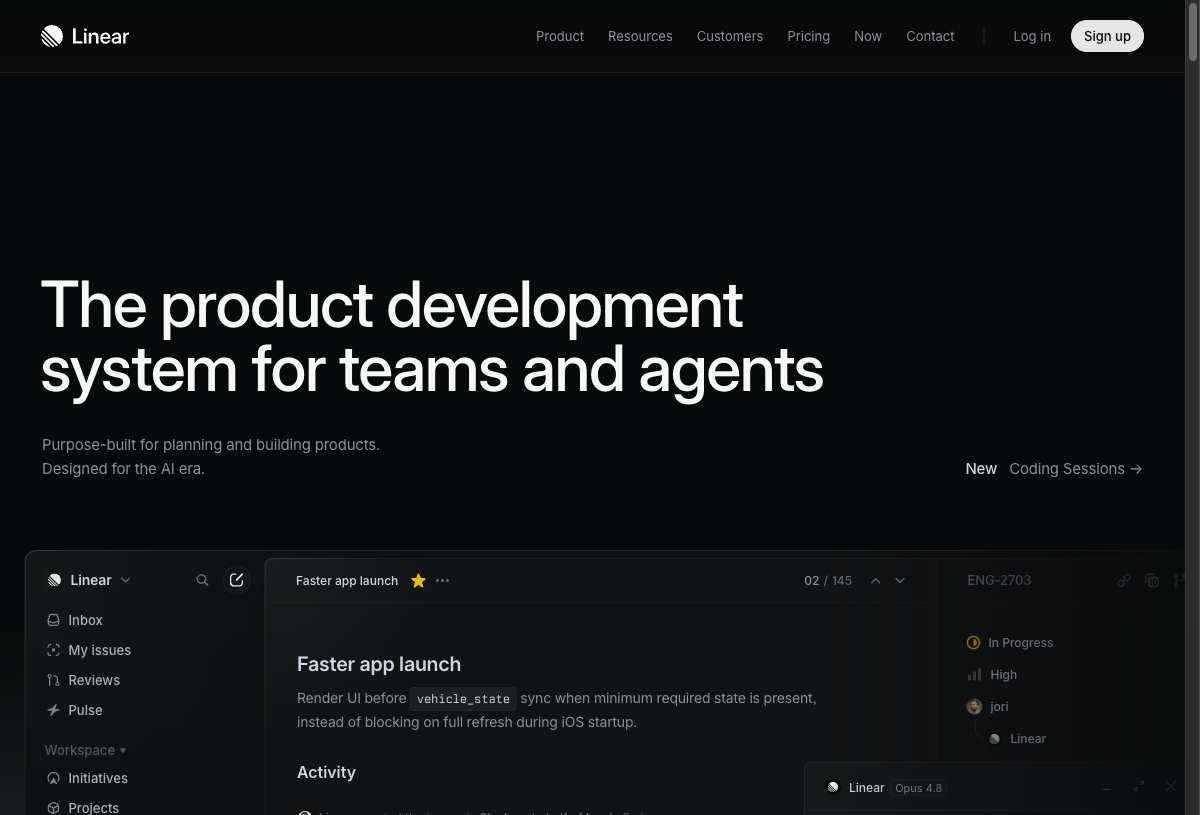Click the Opus 4.8 model badge
1200x815 pixels.
918,788
